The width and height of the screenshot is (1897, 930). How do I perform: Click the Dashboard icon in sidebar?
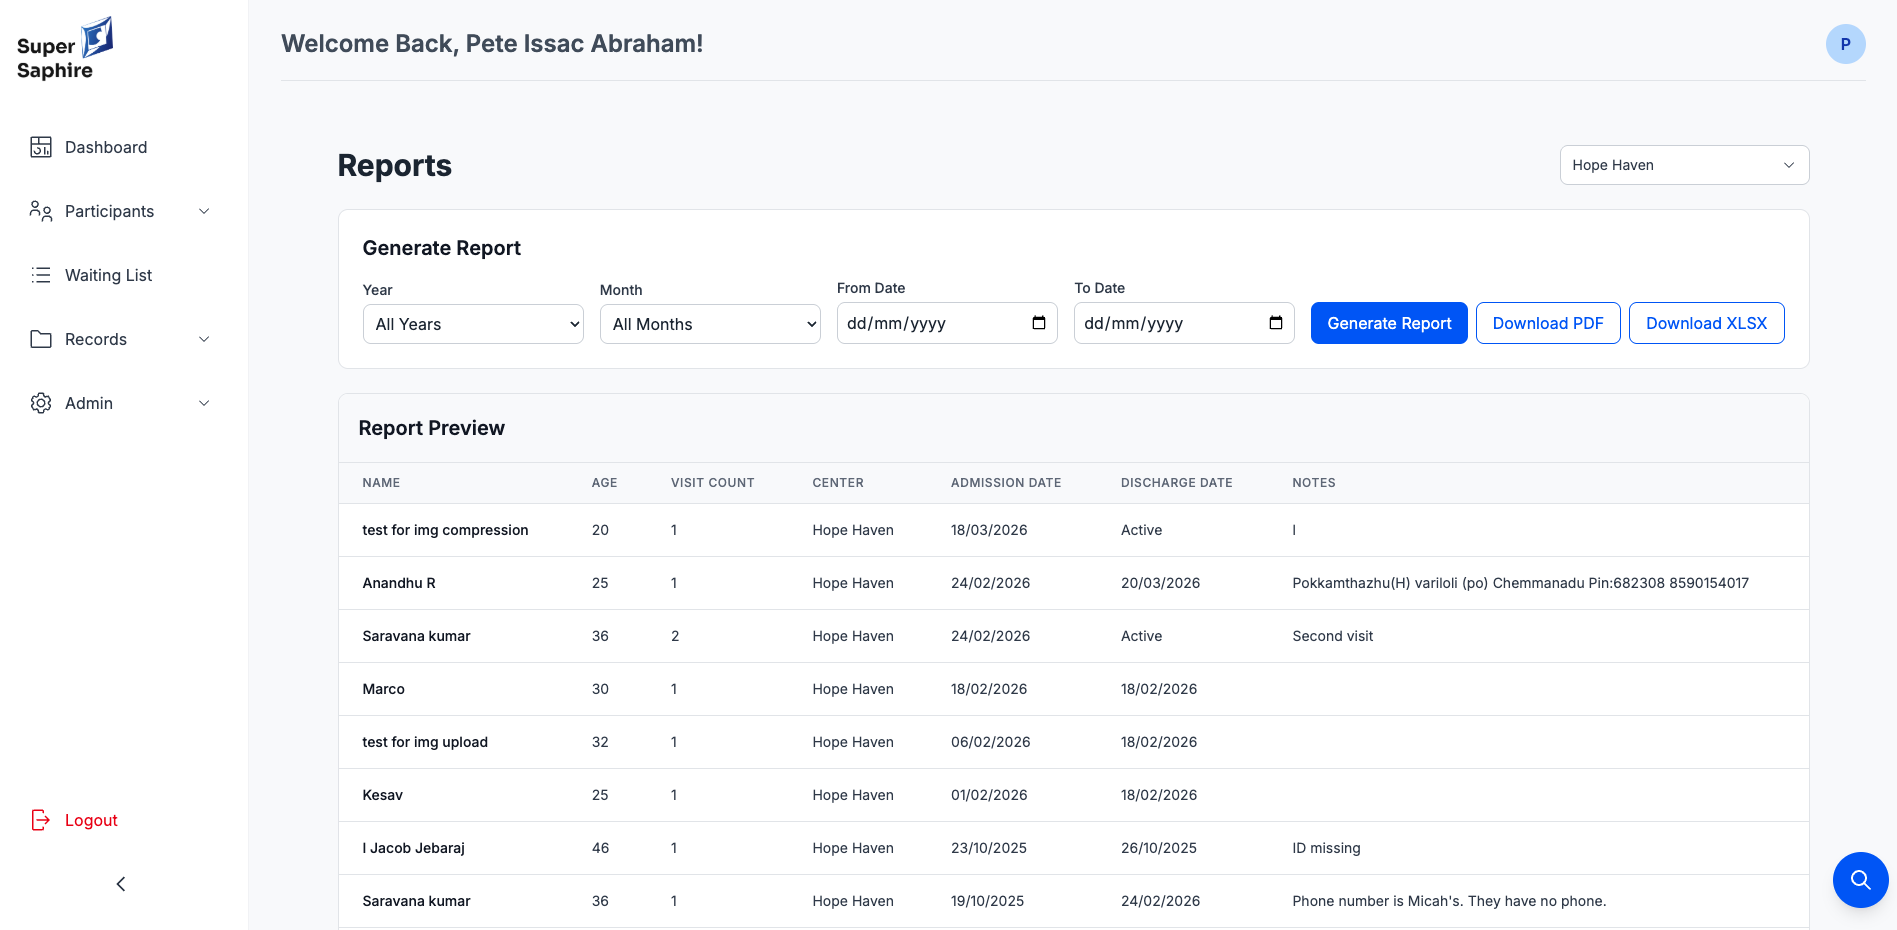coord(41,147)
